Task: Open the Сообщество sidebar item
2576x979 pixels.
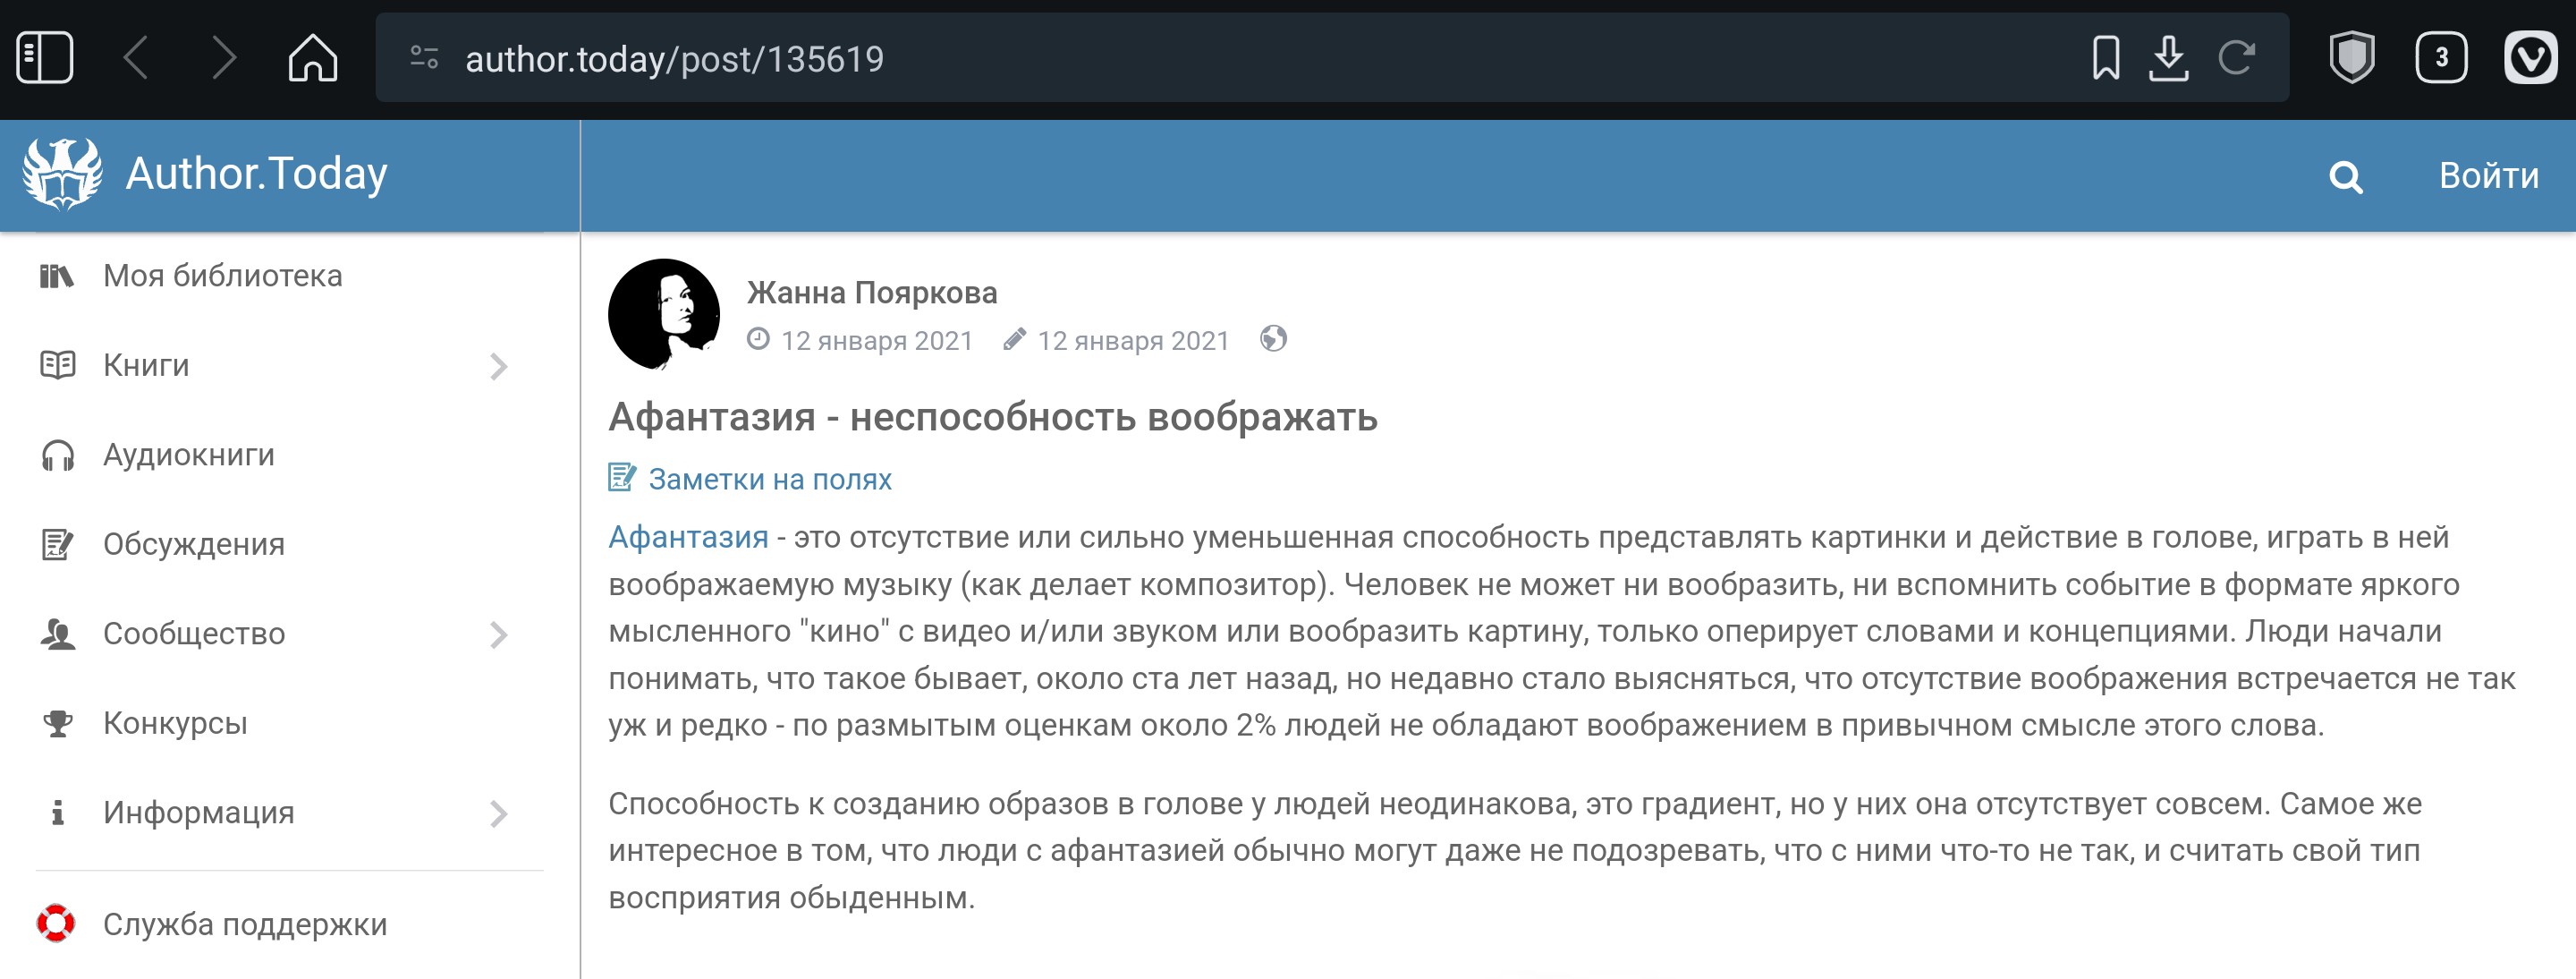Action: (x=194, y=634)
